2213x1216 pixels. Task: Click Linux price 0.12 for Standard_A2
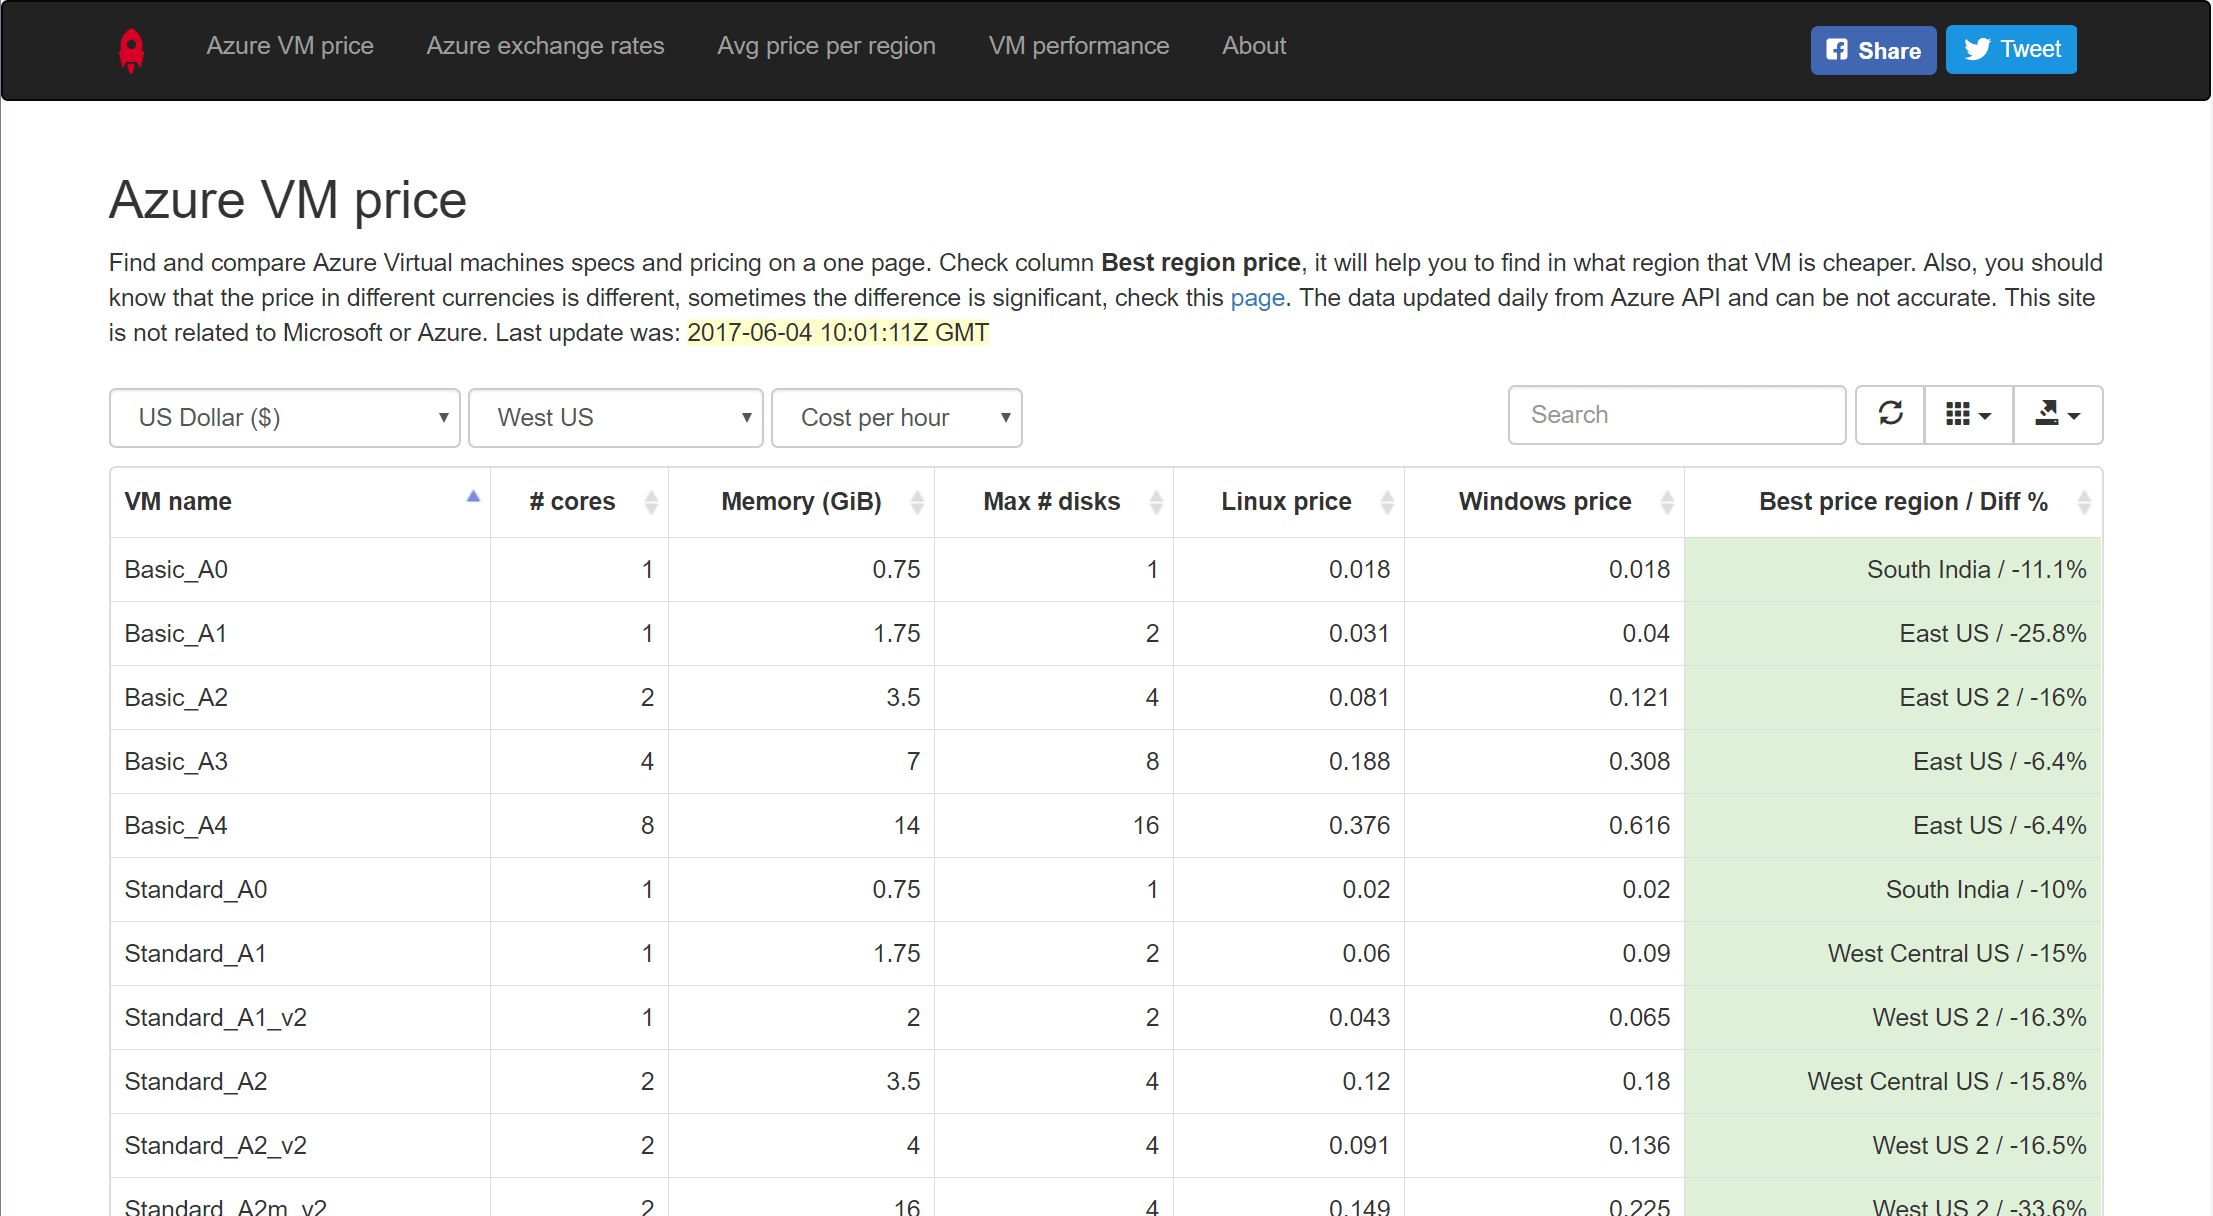tap(1366, 1082)
